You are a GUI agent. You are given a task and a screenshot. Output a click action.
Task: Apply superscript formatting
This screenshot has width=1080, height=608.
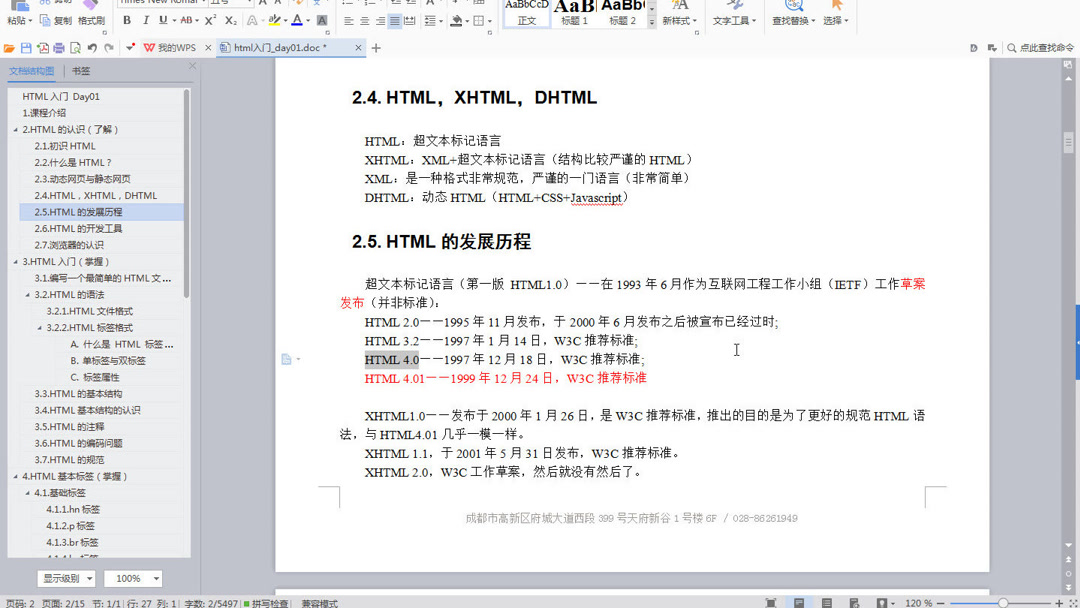(210, 18)
